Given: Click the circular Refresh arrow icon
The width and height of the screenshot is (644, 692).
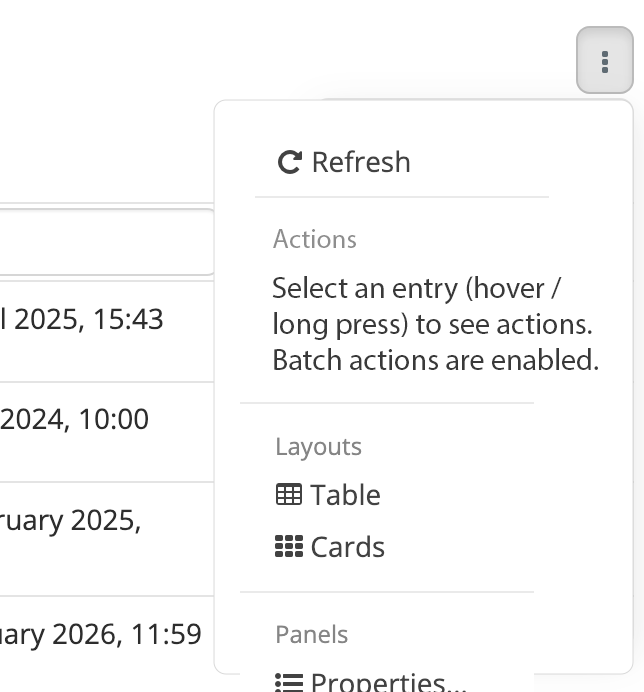Looking at the screenshot, I should pyautogui.click(x=289, y=162).
